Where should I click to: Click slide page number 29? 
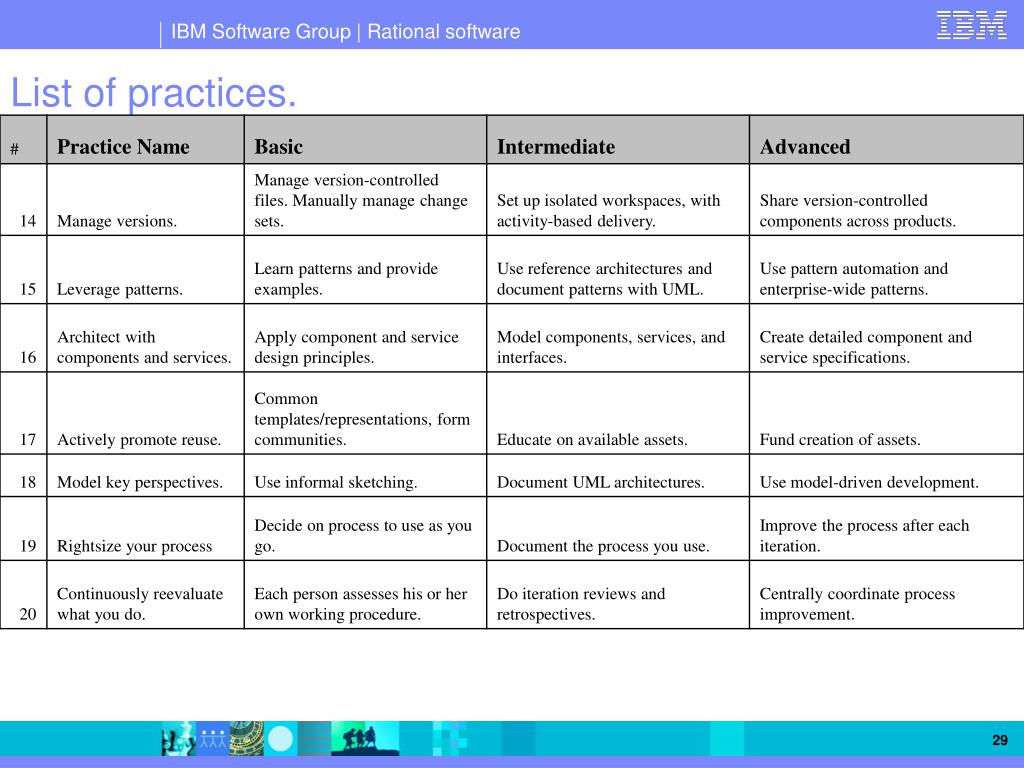click(x=1000, y=740)
